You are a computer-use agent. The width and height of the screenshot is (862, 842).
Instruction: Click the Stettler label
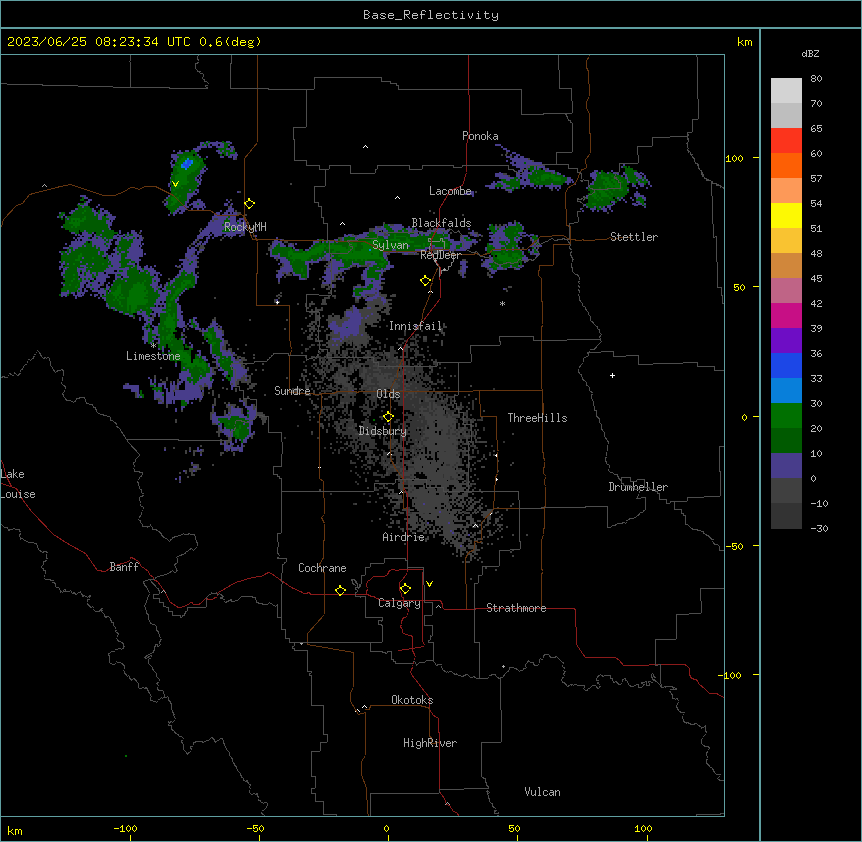click(x=634, y=237)
